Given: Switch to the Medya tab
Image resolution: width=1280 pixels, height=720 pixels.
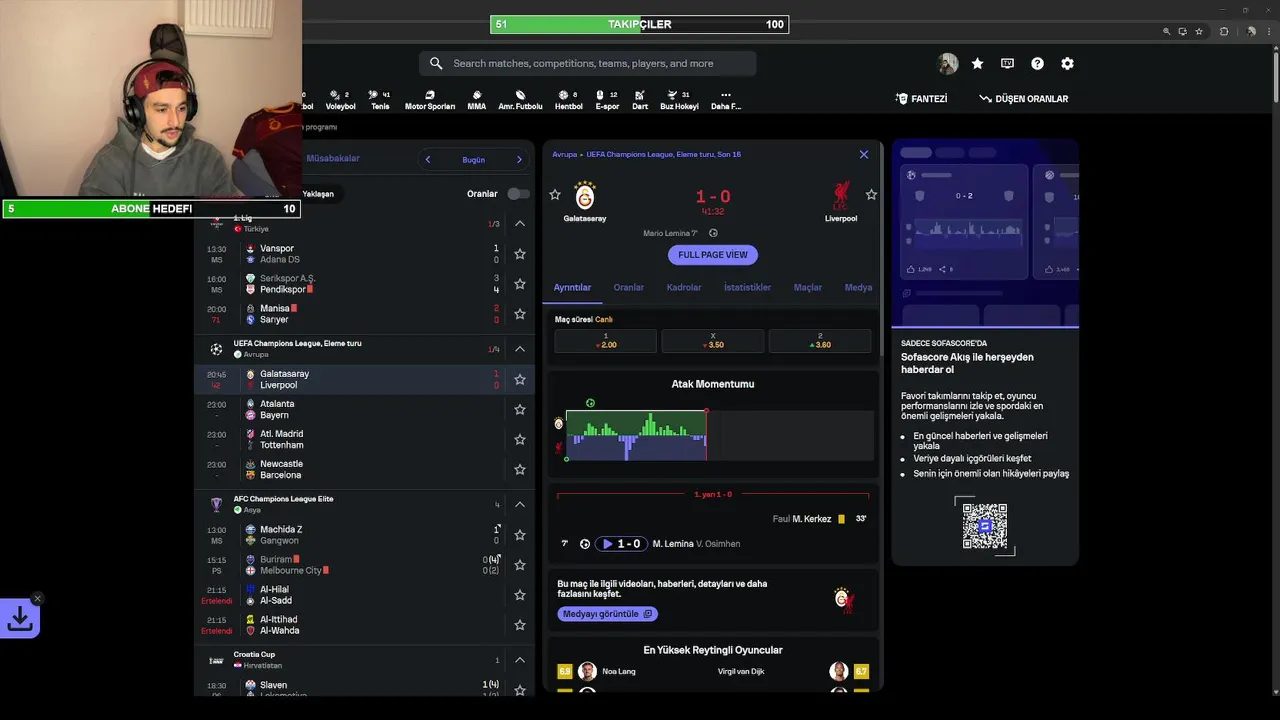Looking at the screenshot, I should 858,287.
